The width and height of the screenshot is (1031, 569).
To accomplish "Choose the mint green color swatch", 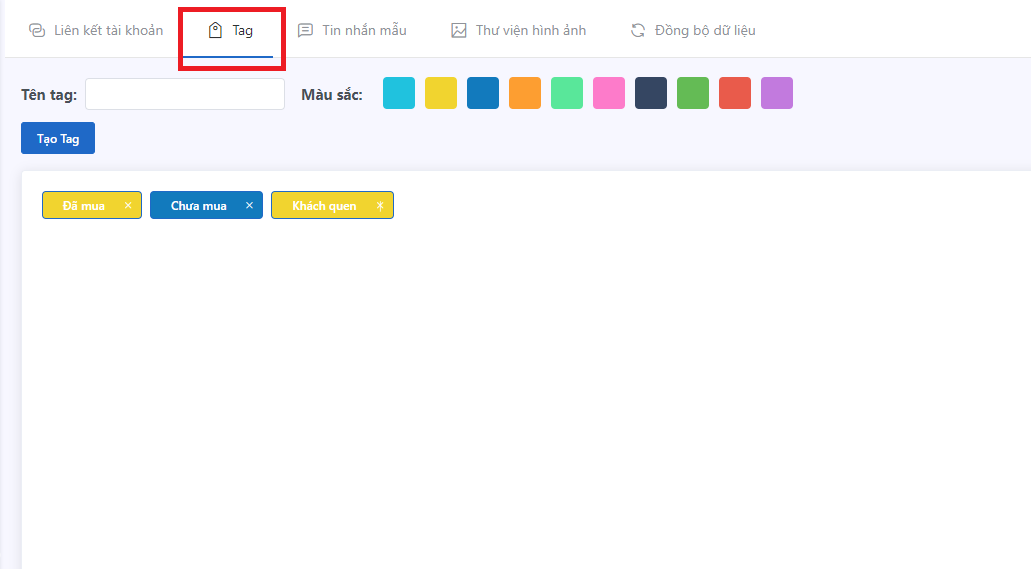I will pyautogui.click(x=567, y=93).
